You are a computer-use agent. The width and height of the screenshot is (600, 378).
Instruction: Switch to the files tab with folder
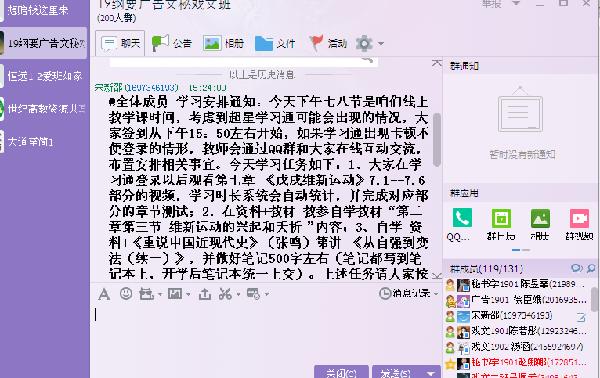pyautogui.click(x=275, y=43)
